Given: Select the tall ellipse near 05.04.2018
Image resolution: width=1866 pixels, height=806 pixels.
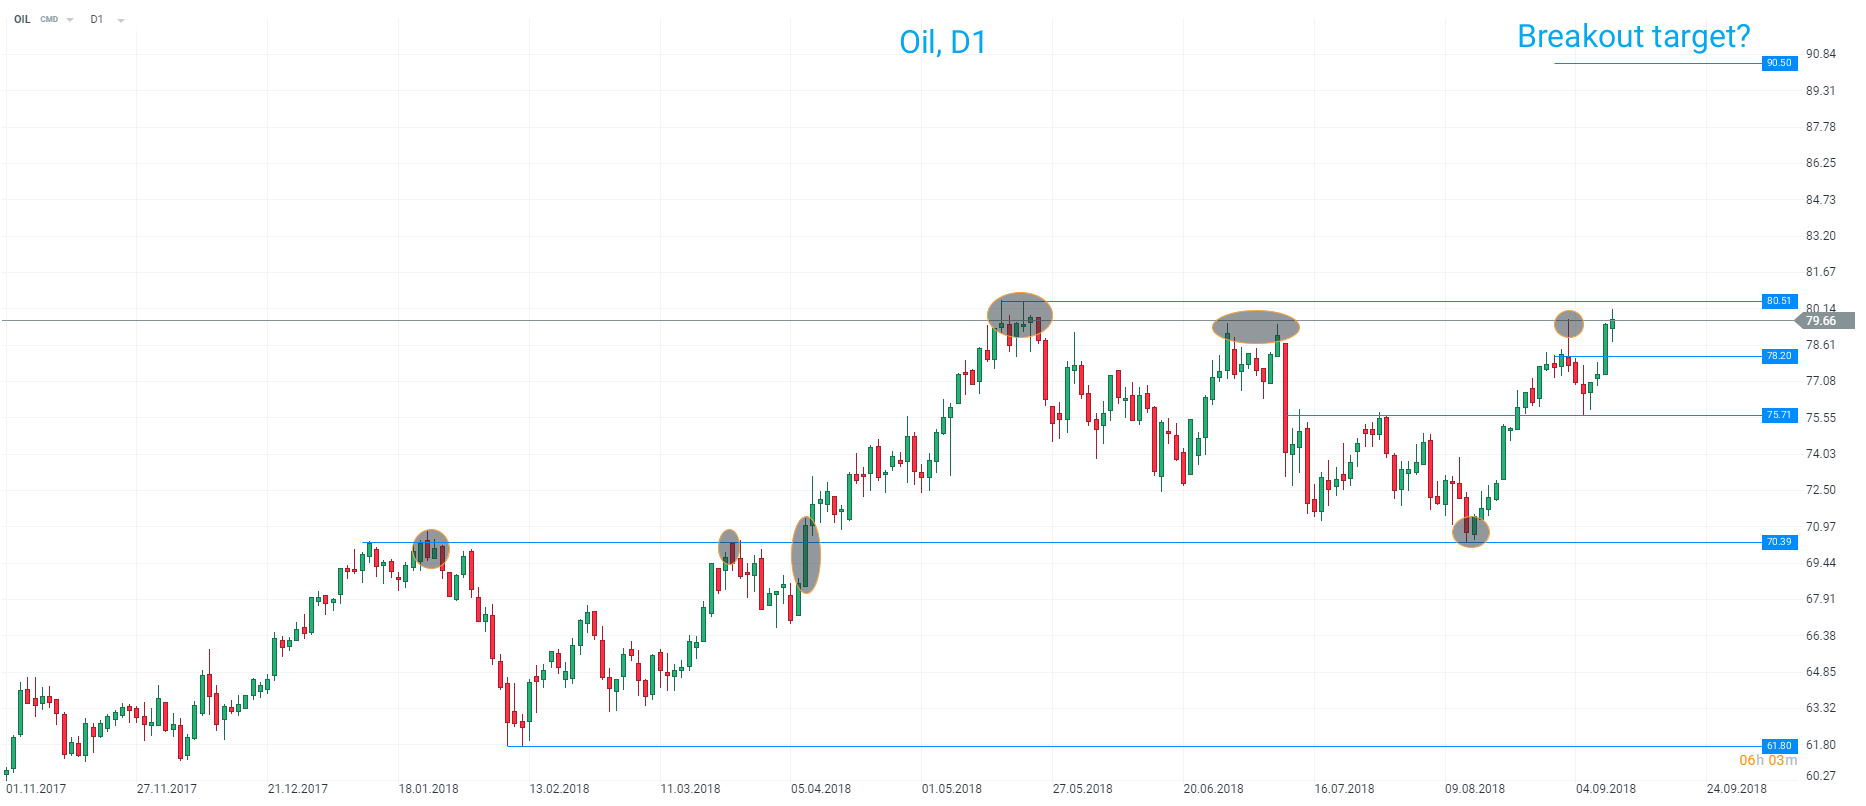Looking at the screenshot, I should coord(805,555).
